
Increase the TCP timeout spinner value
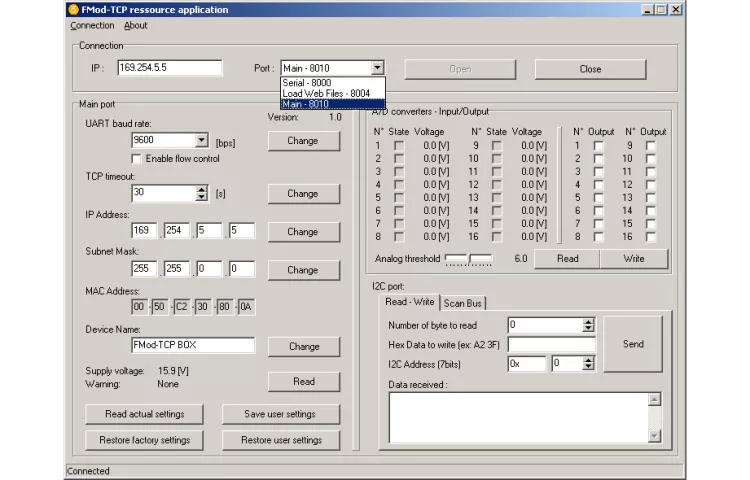click(201, 189)
